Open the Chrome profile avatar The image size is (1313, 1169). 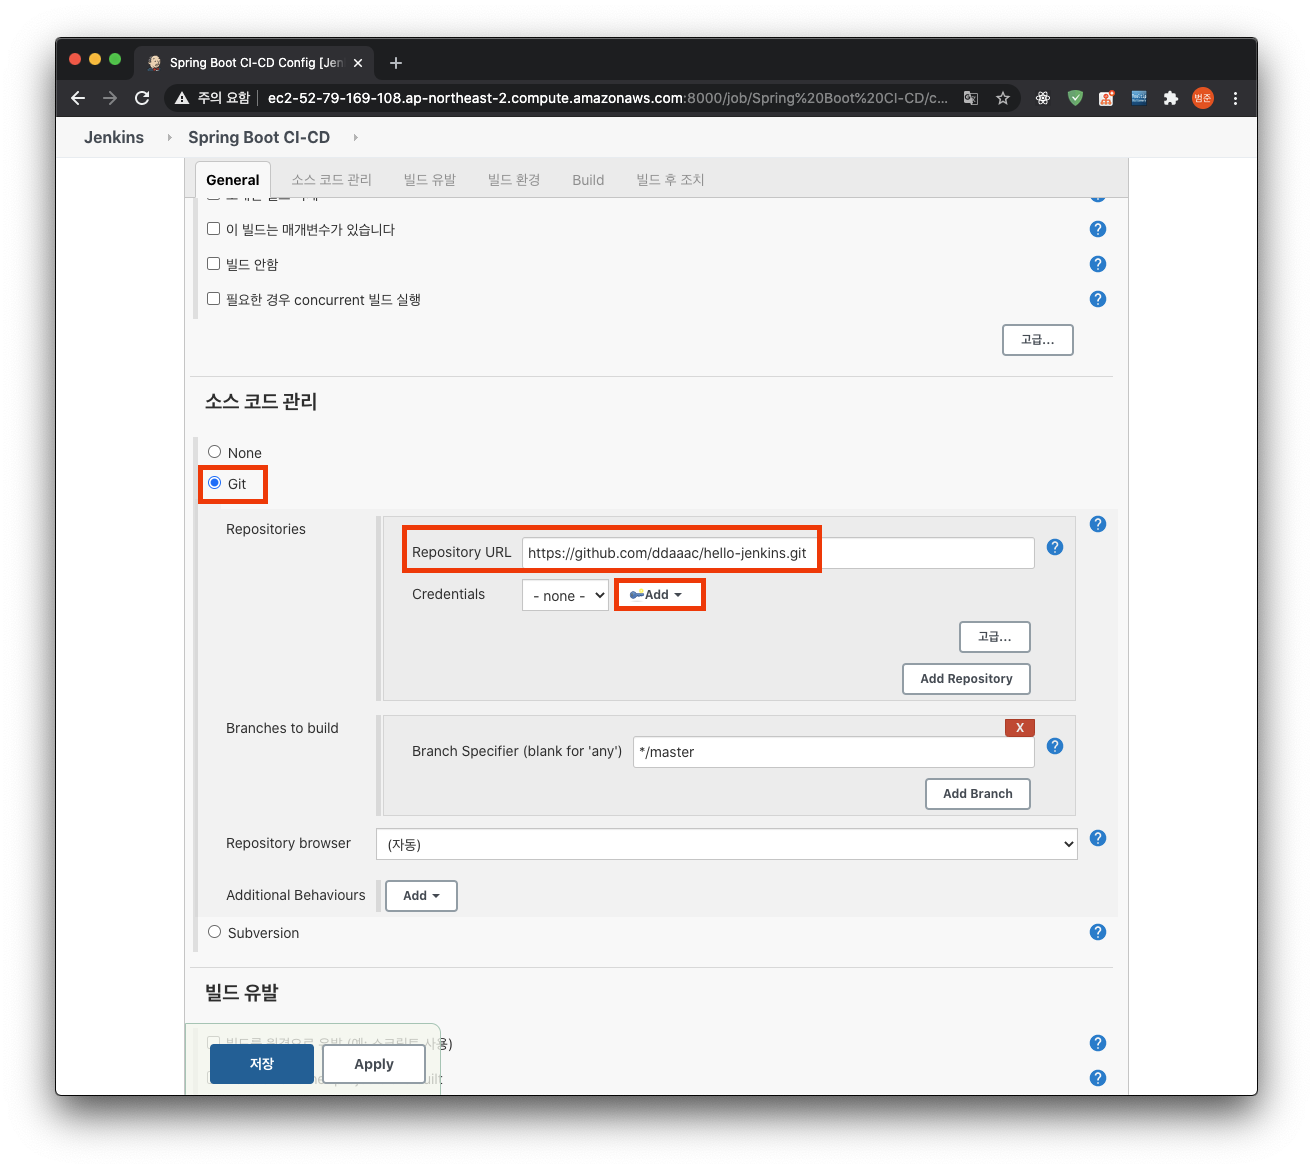coord(1203,98)
